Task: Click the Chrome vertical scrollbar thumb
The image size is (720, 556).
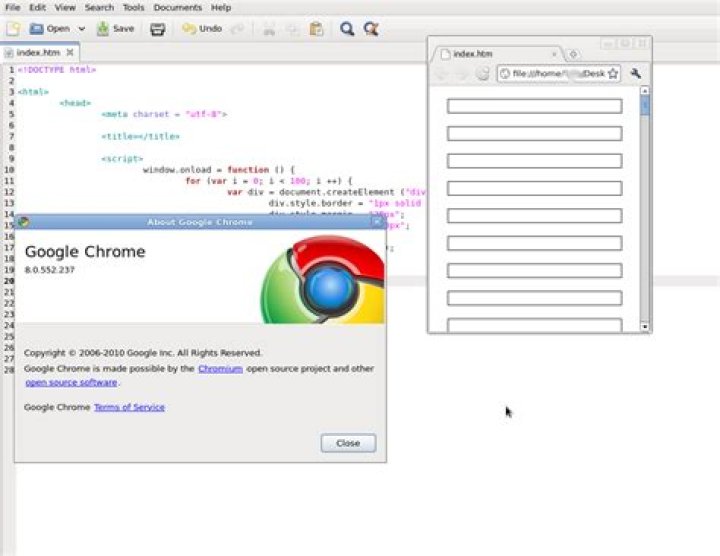Action: 645,107
